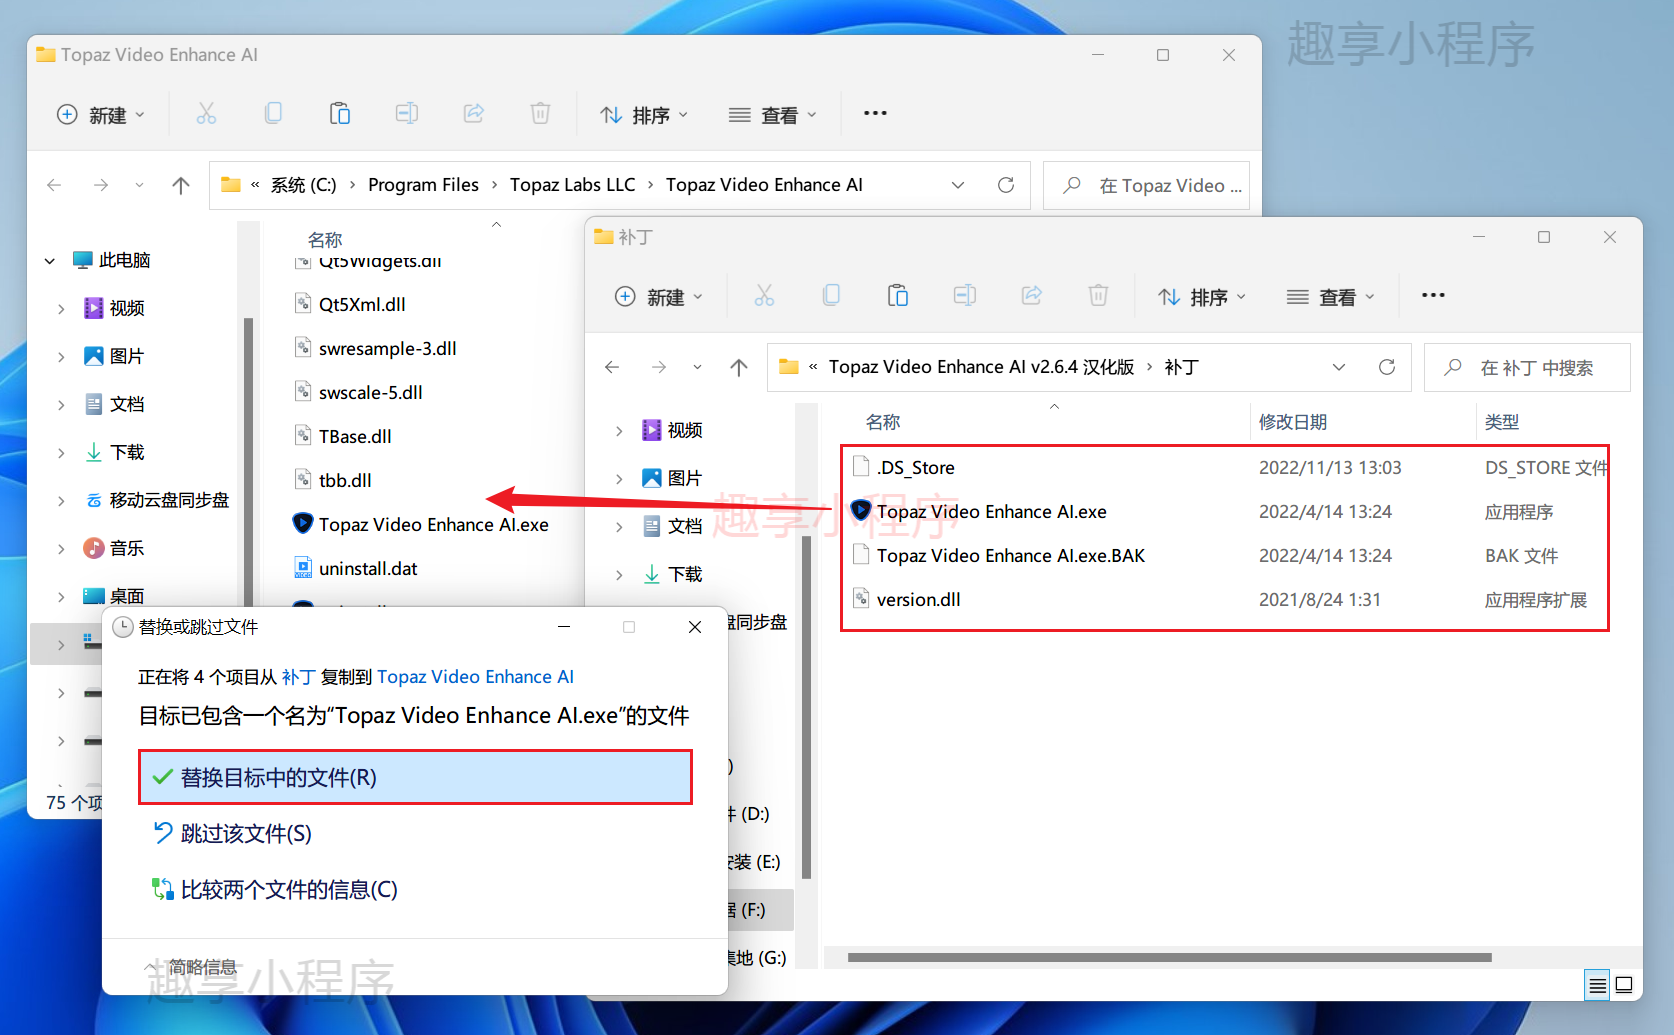Click Paste icon in 补丁 window toolbar
Screen dimensions: 1674x1035
(898, 296)
